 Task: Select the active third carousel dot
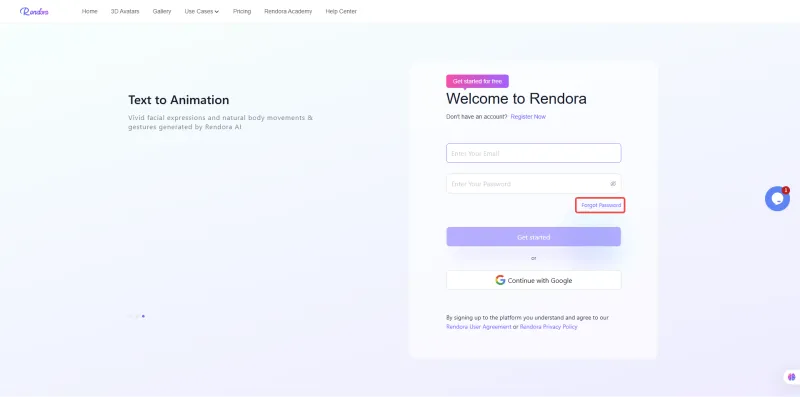[143, 316]
